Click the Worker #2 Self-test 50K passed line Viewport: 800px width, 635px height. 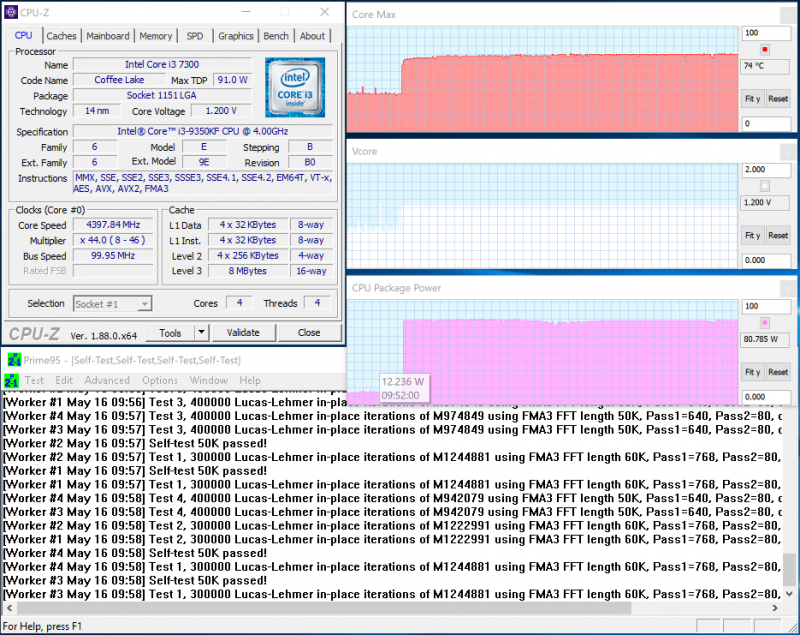click(135, 444)
